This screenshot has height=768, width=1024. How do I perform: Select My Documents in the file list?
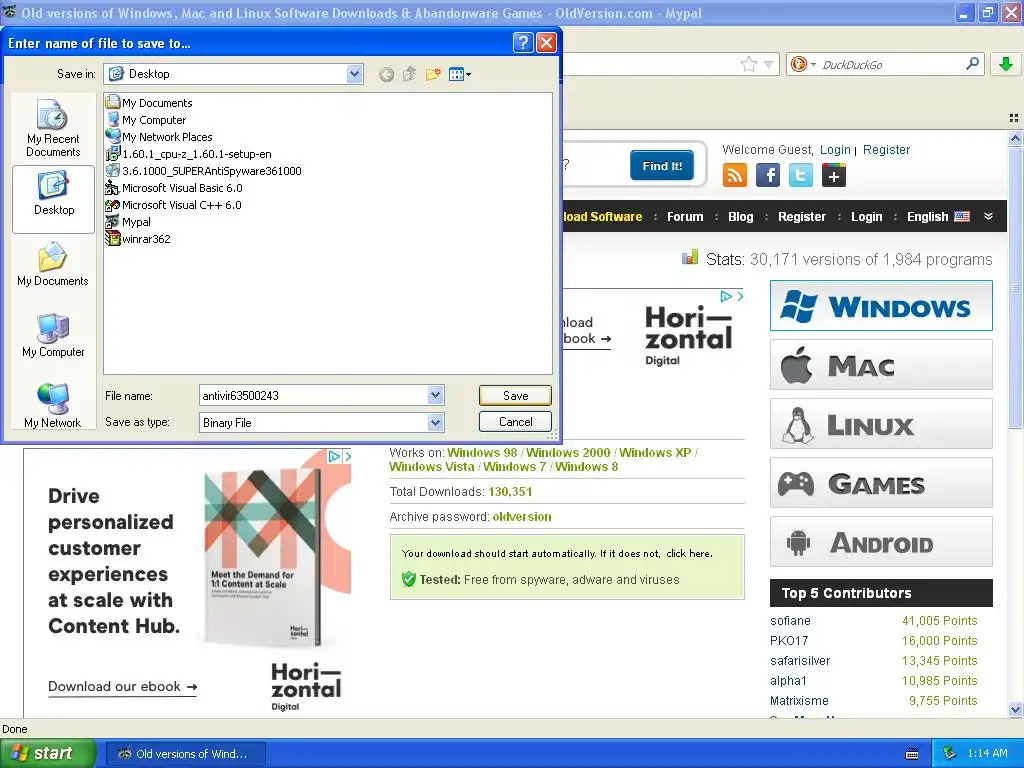pos(150,103)
